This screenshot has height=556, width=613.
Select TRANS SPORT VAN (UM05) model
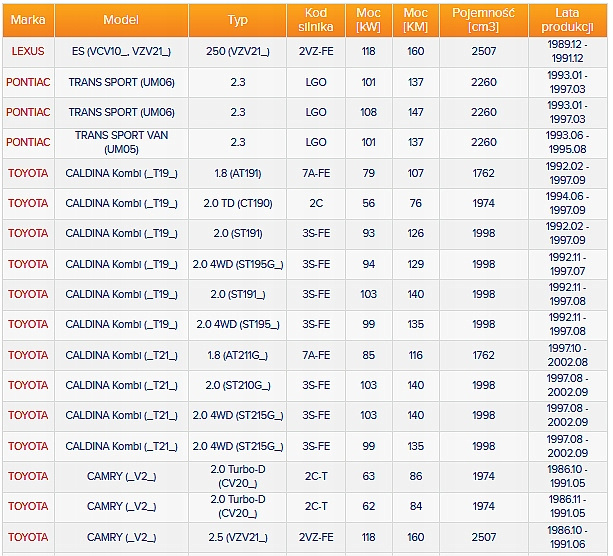point(121,142)
